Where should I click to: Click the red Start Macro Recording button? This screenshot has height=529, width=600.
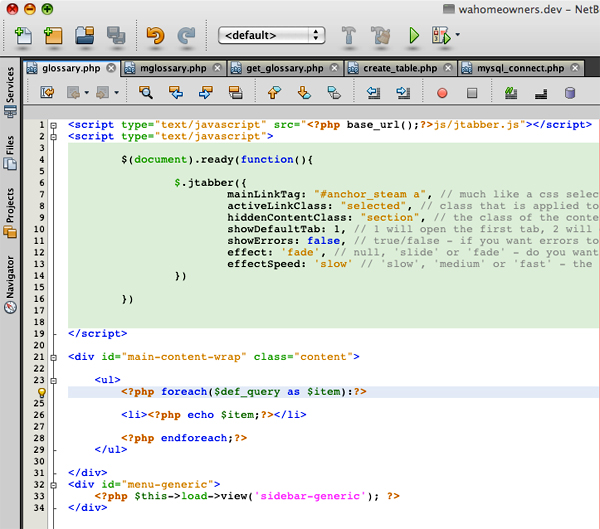pyautogui.click(x=442, y=93)
